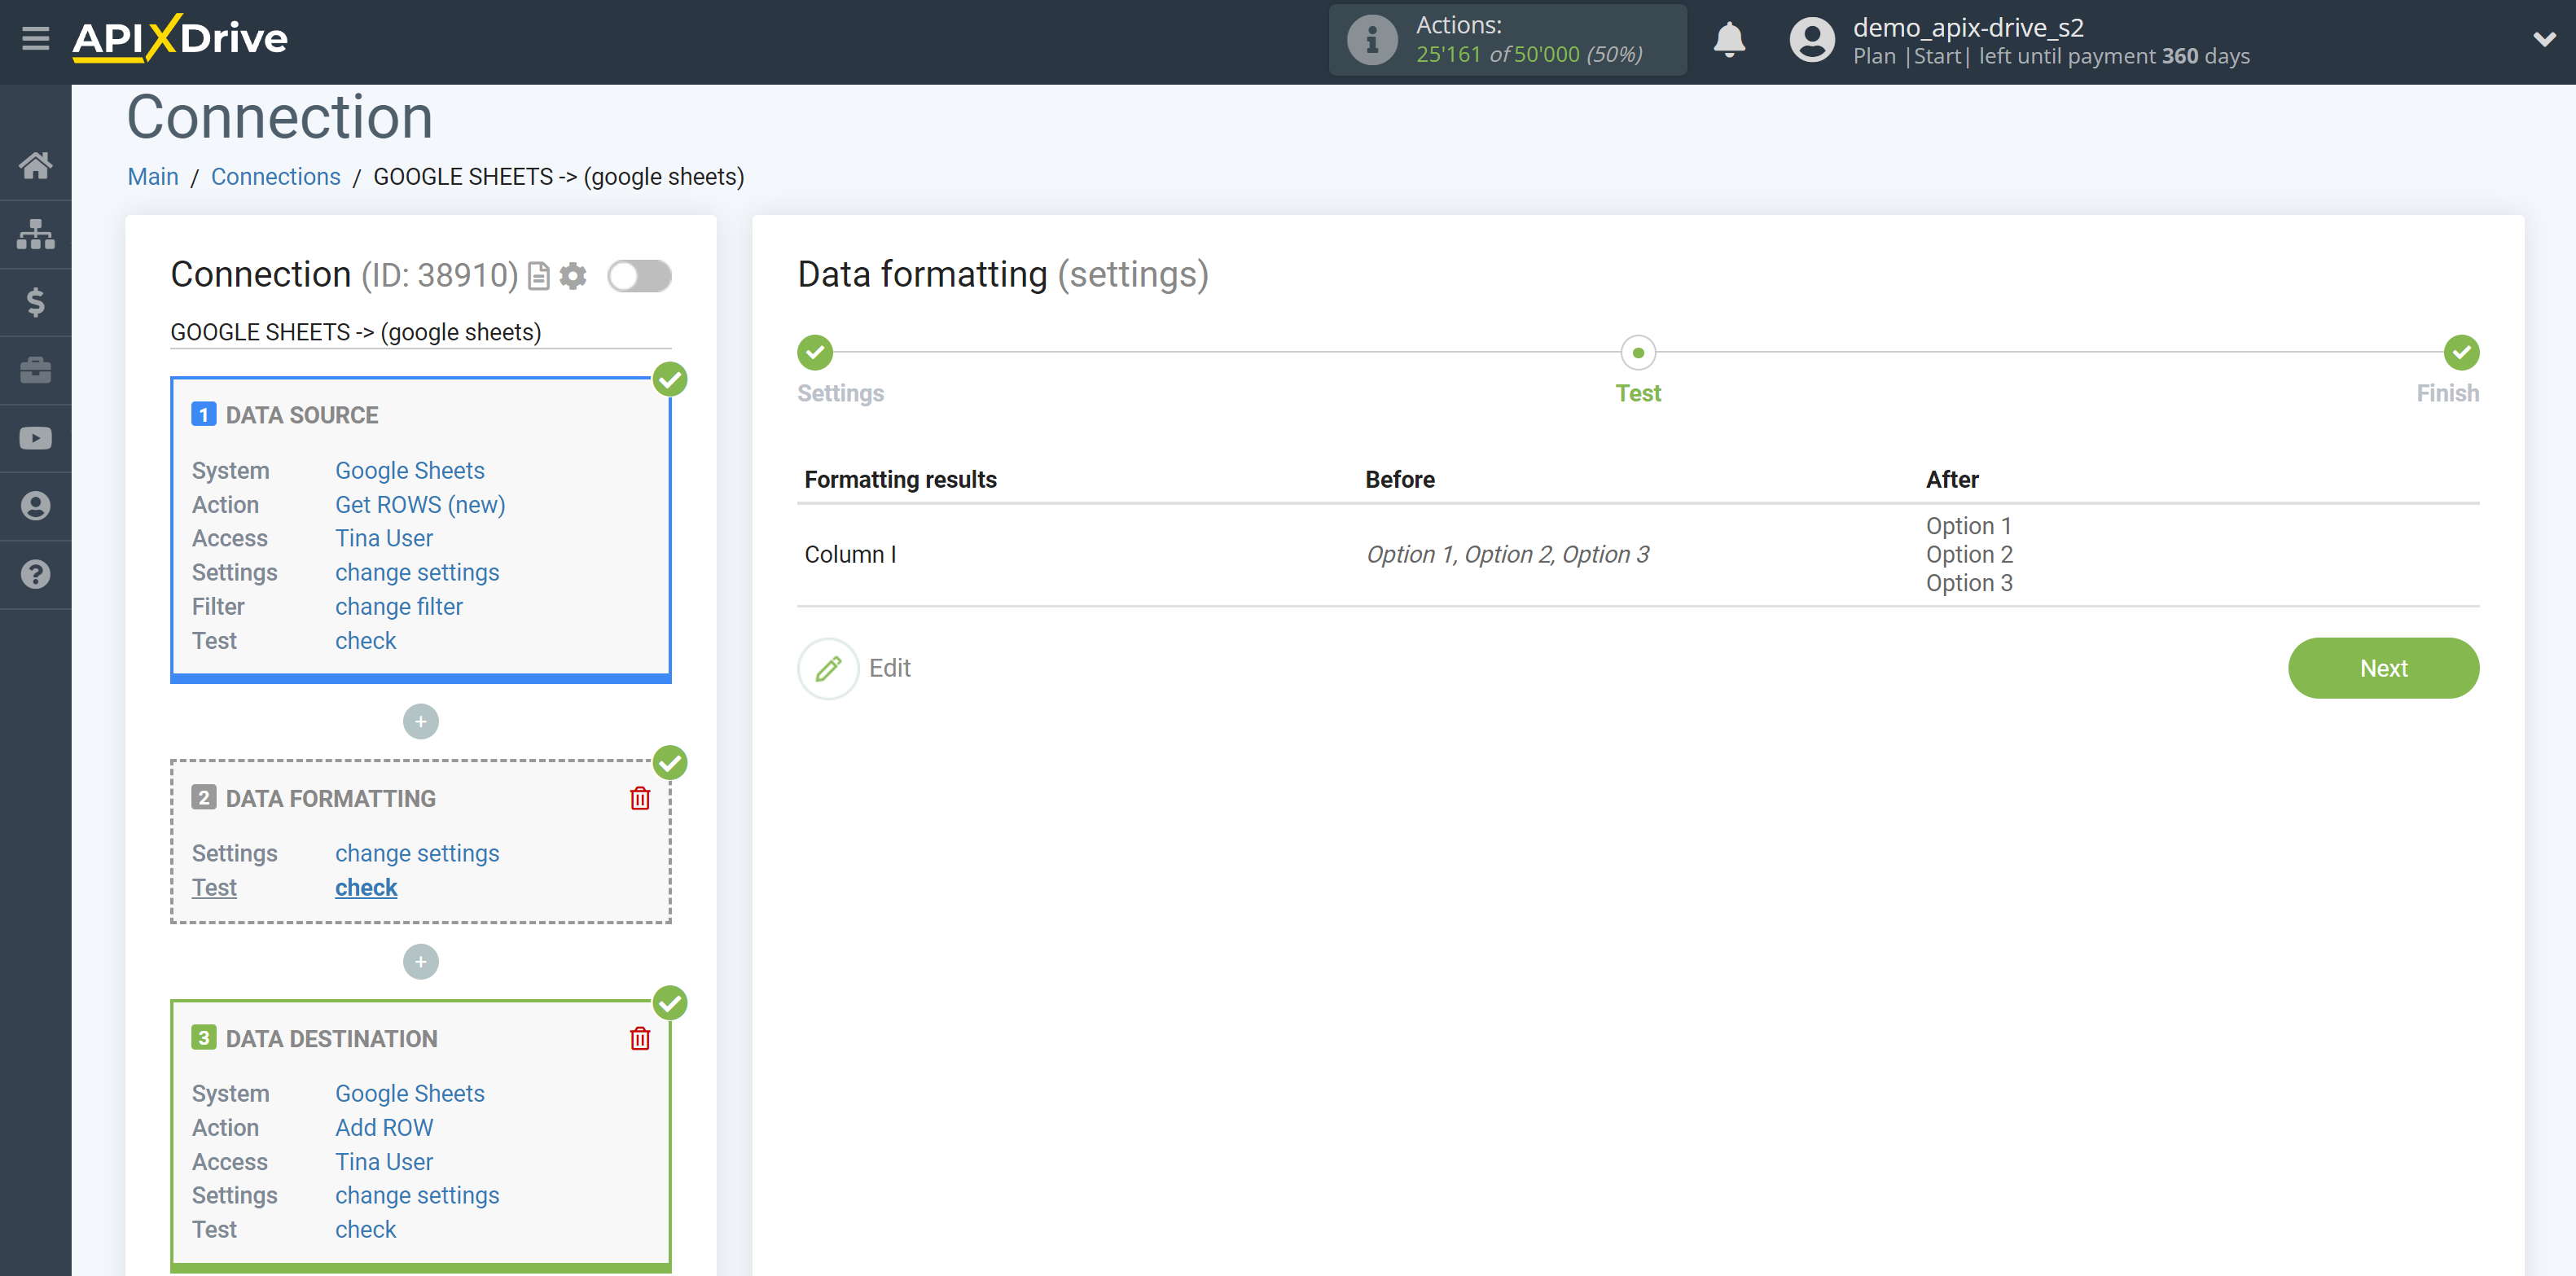Click check link in Data Destination

tap(365, 1230)
